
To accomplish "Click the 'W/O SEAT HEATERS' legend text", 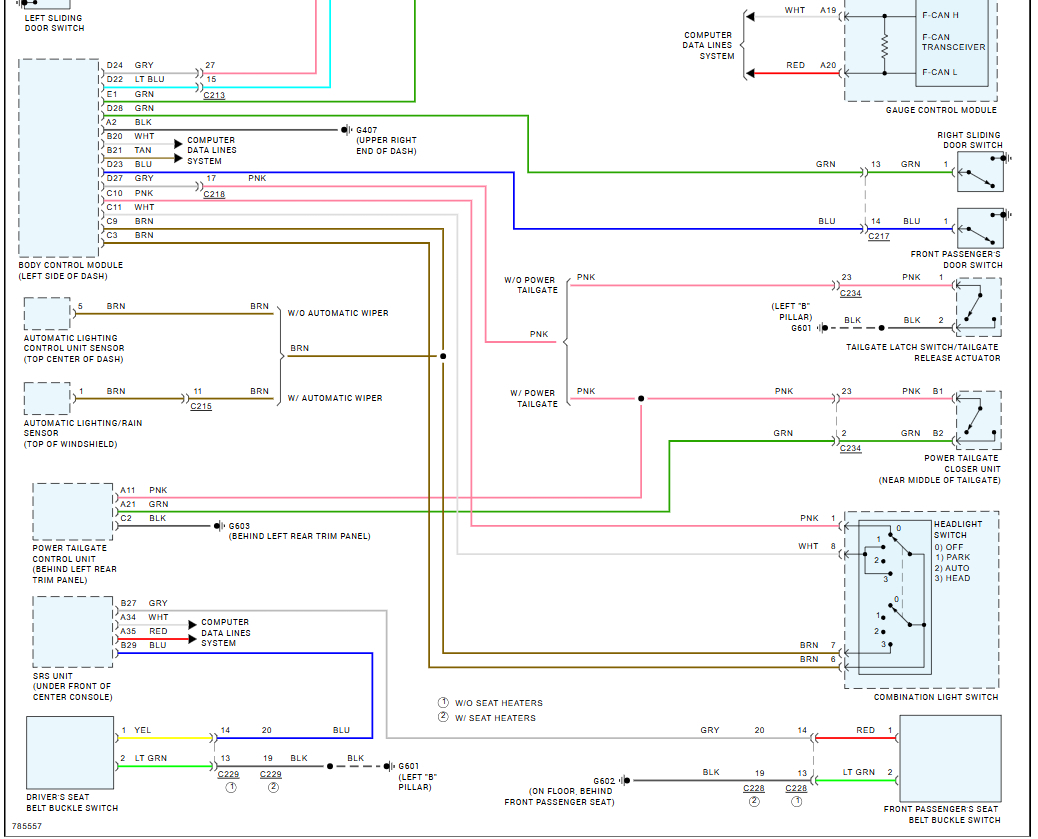I will (498, 703).
